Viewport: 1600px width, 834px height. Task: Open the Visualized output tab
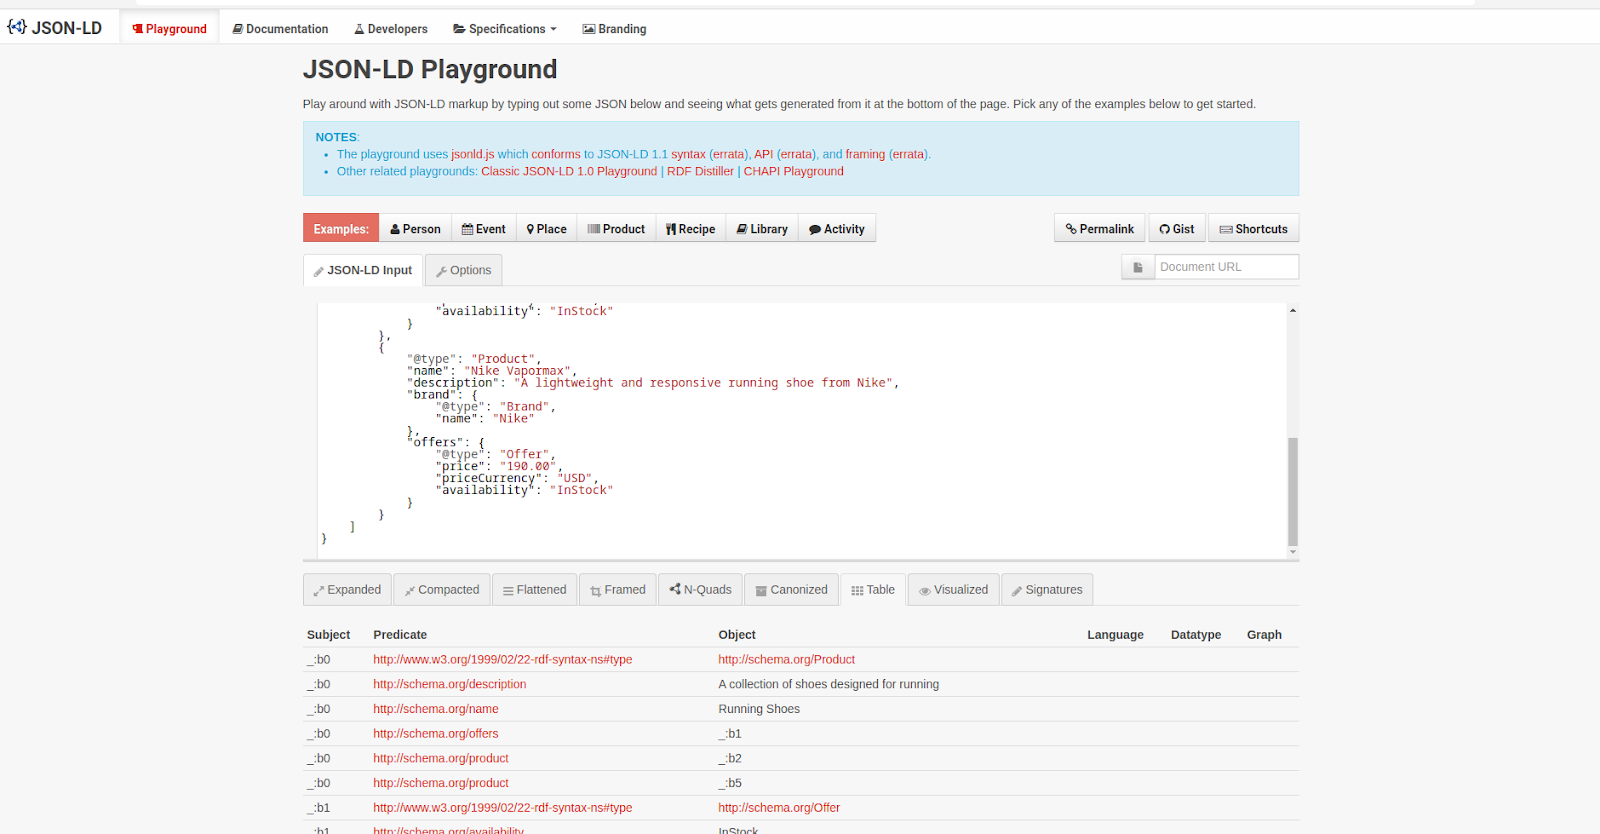click(x=953, y=590)
